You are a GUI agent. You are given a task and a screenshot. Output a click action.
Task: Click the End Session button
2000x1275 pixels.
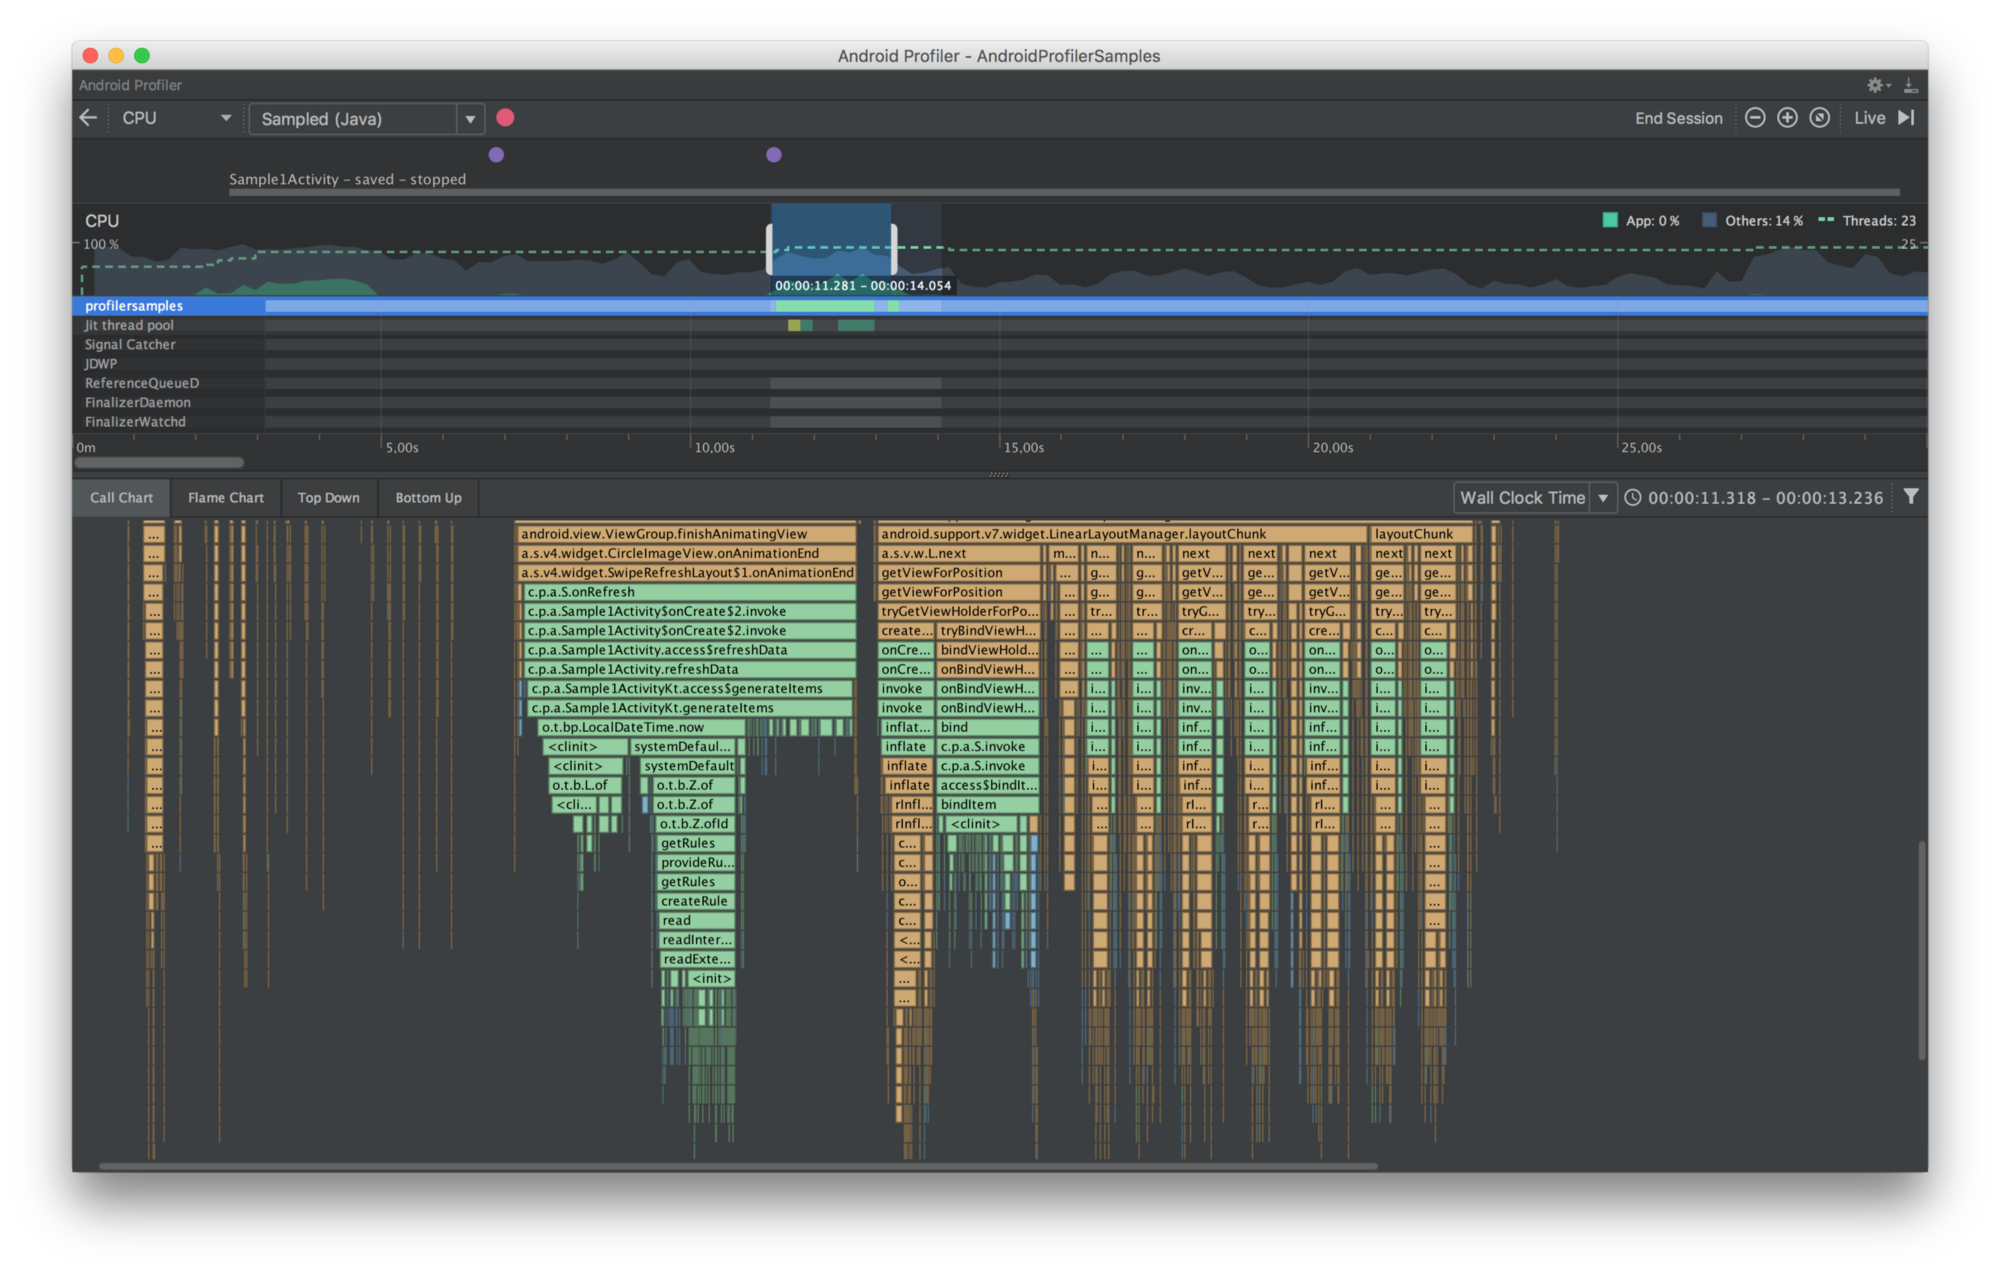pyautogui.click(x=1678, y=117)
